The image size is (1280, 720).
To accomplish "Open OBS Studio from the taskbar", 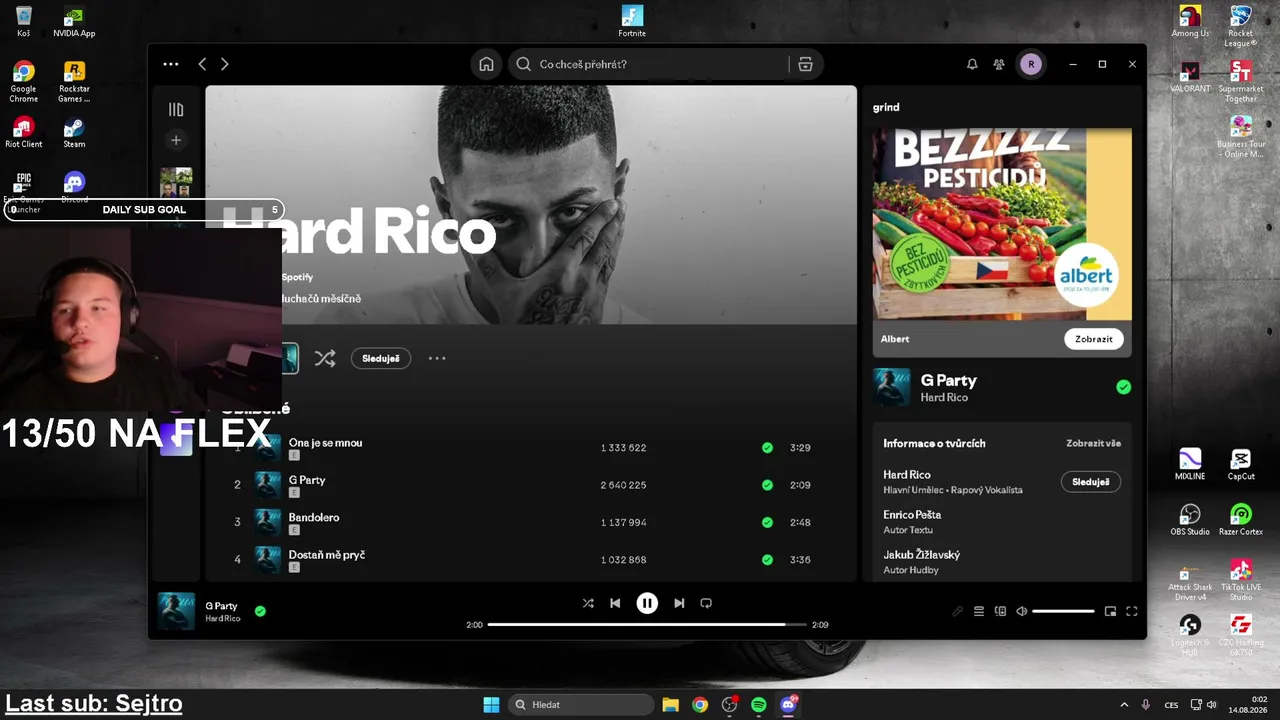I will click(x=729, y=705).
